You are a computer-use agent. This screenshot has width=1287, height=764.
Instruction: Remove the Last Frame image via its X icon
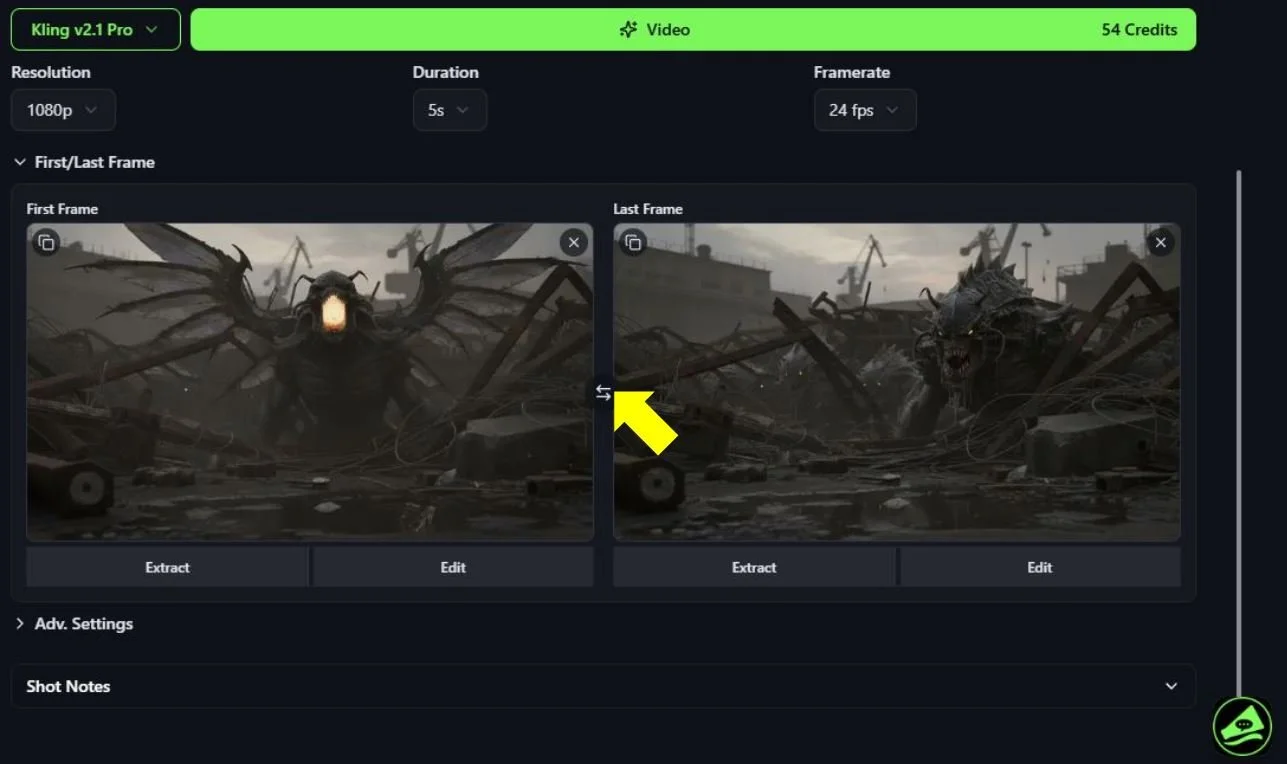click(1160, 242)
